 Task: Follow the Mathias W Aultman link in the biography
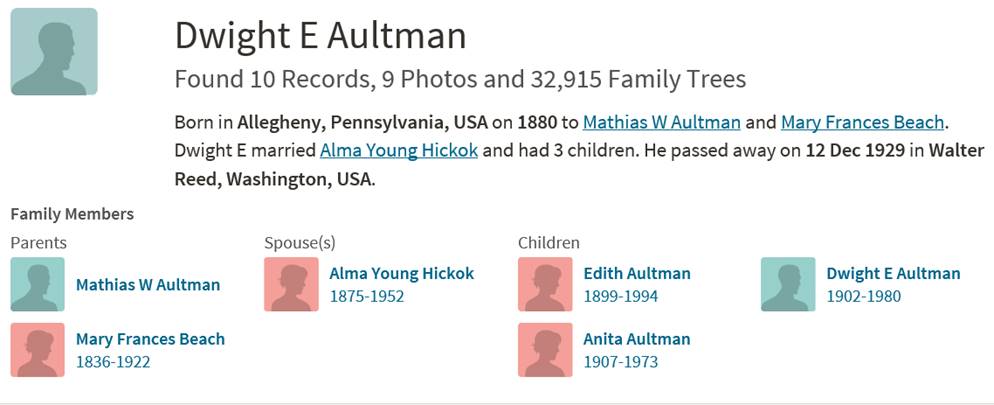(661, 122)
